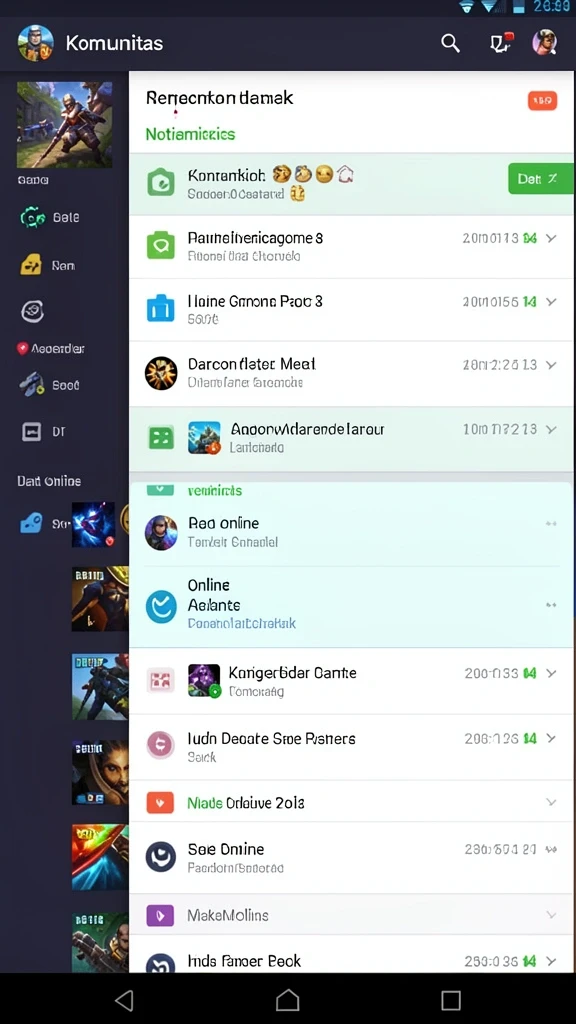Open the green Notiamicicies link
576x1024 pixels.
[190, 135]
